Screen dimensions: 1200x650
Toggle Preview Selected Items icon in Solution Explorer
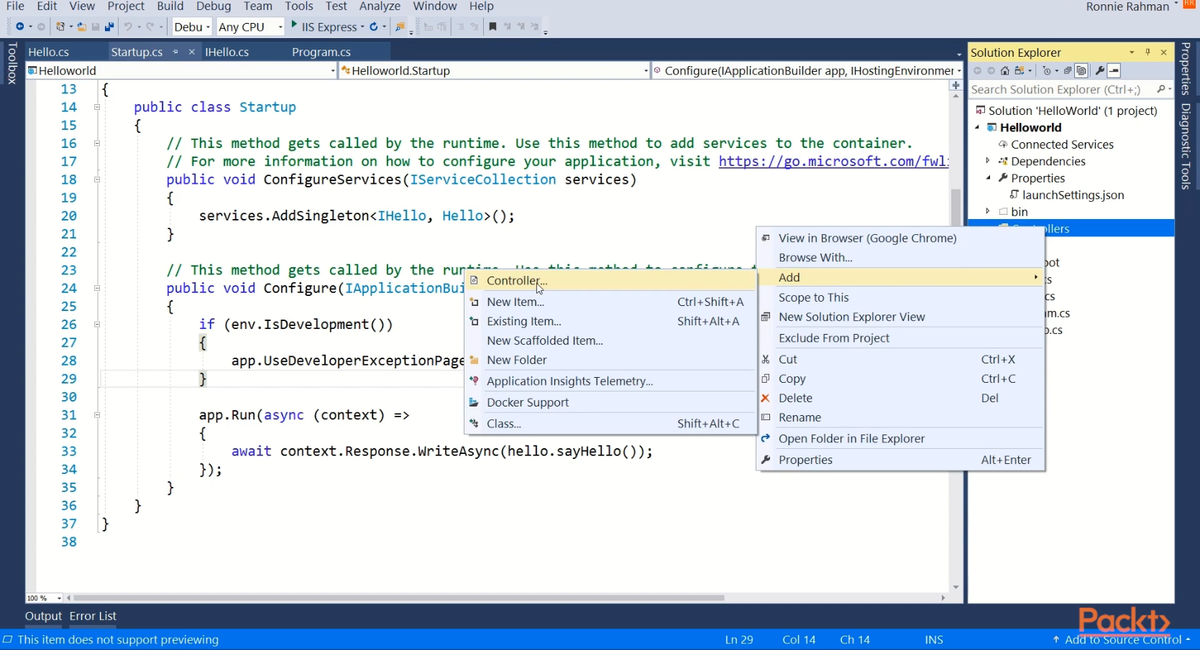[1113, 71]
